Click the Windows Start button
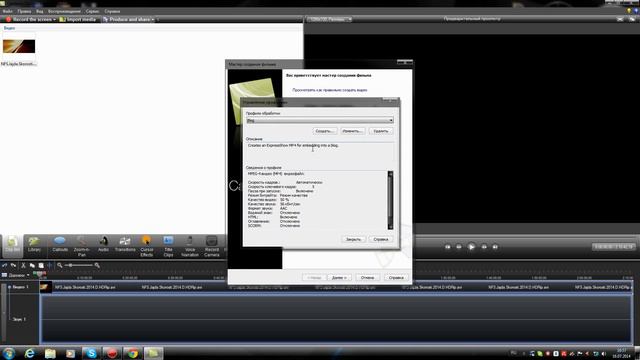This screenshot has height=360, width=640. coord(9,353)
